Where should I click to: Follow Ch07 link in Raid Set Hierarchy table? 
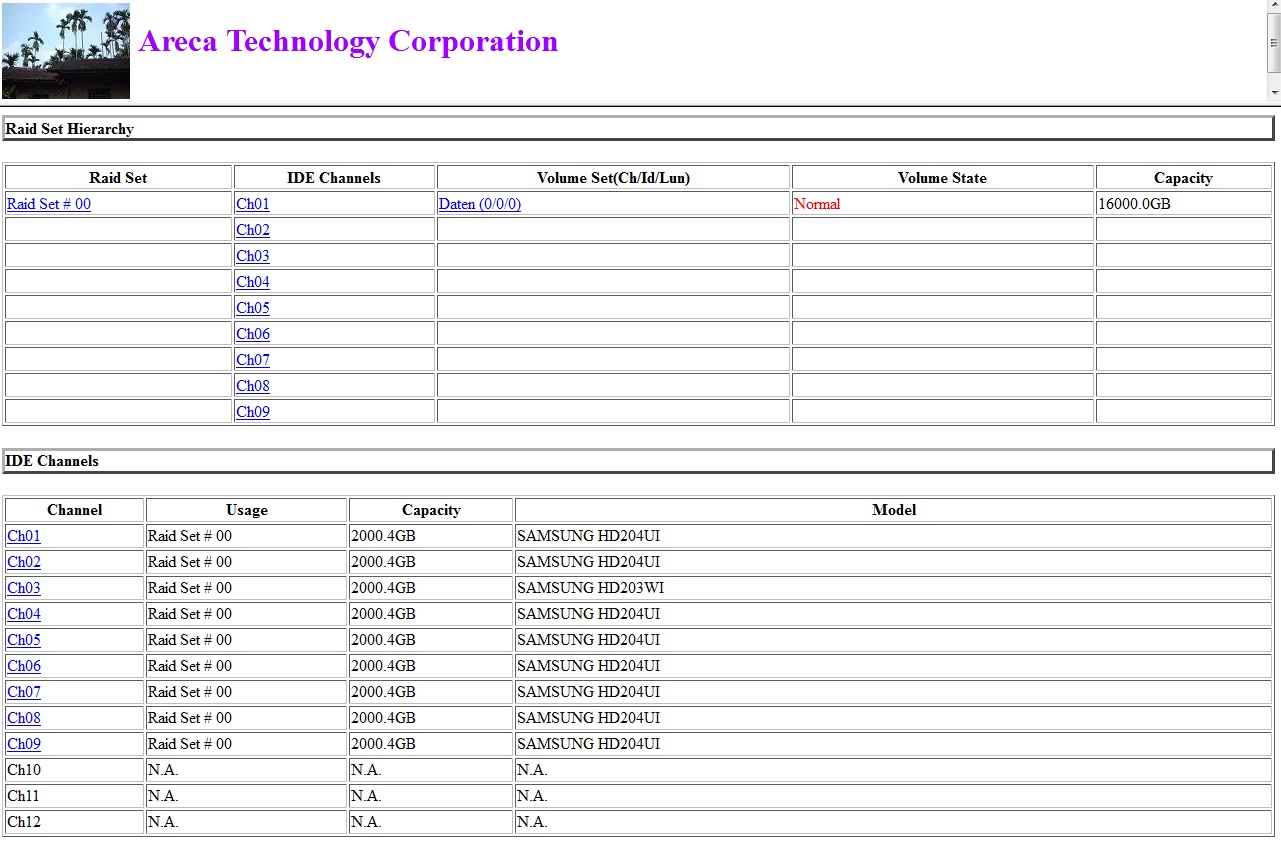pyautogui.click(x=253, y=360)
